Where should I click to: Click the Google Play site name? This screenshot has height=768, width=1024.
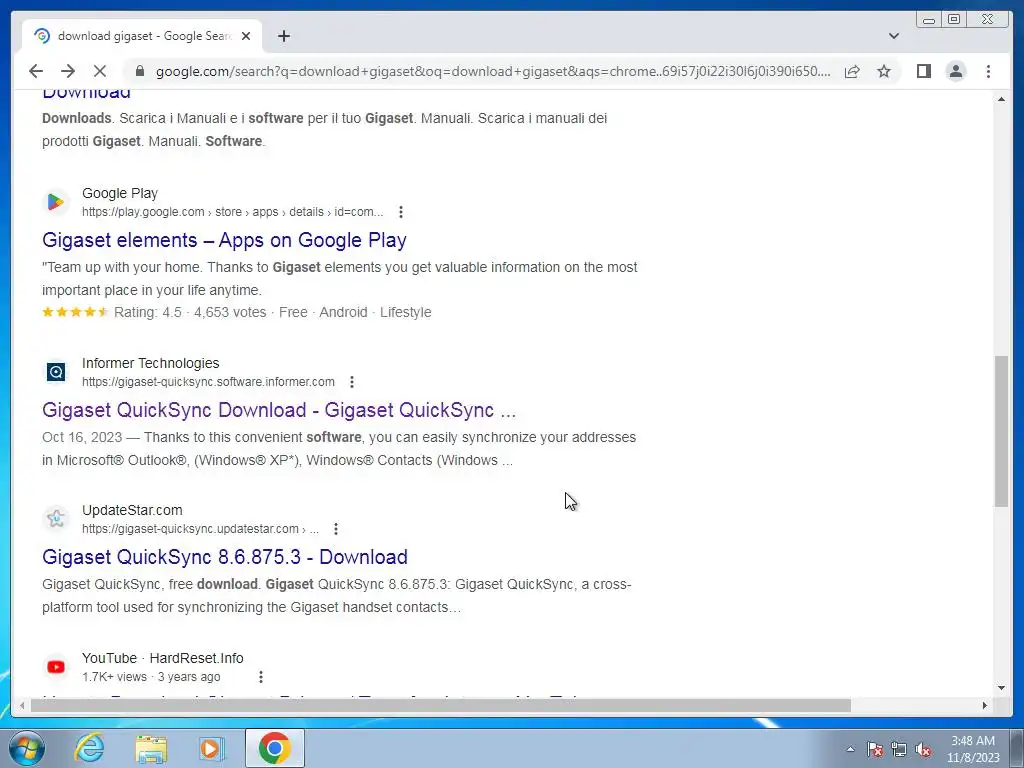coord(120,193)
